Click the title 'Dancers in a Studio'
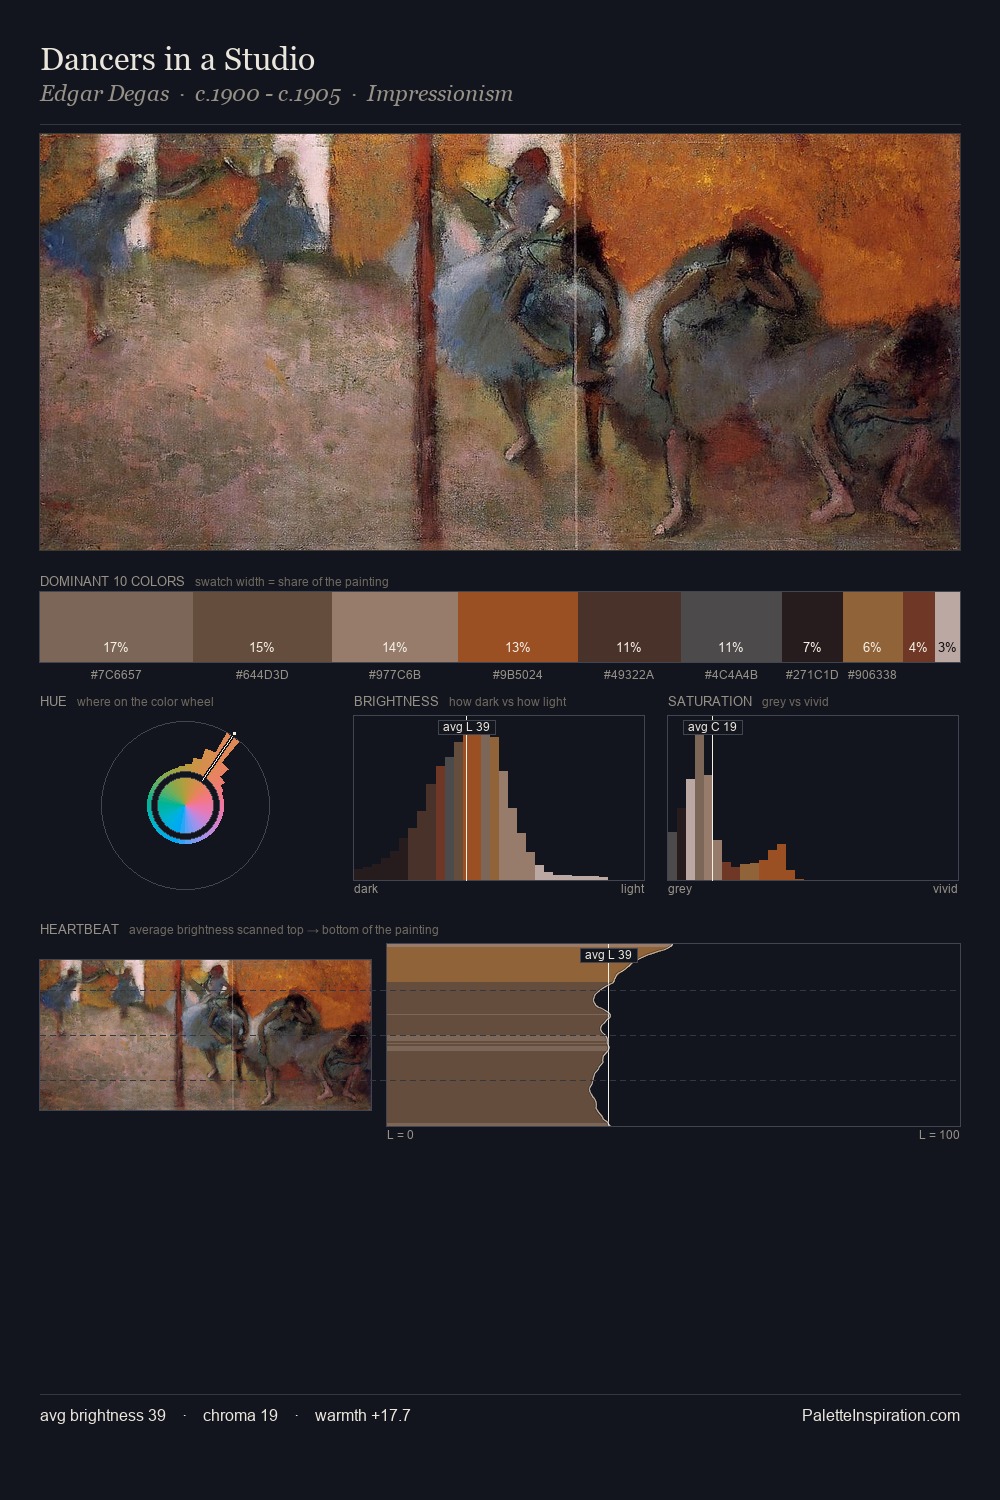 [x=178, y=59]
